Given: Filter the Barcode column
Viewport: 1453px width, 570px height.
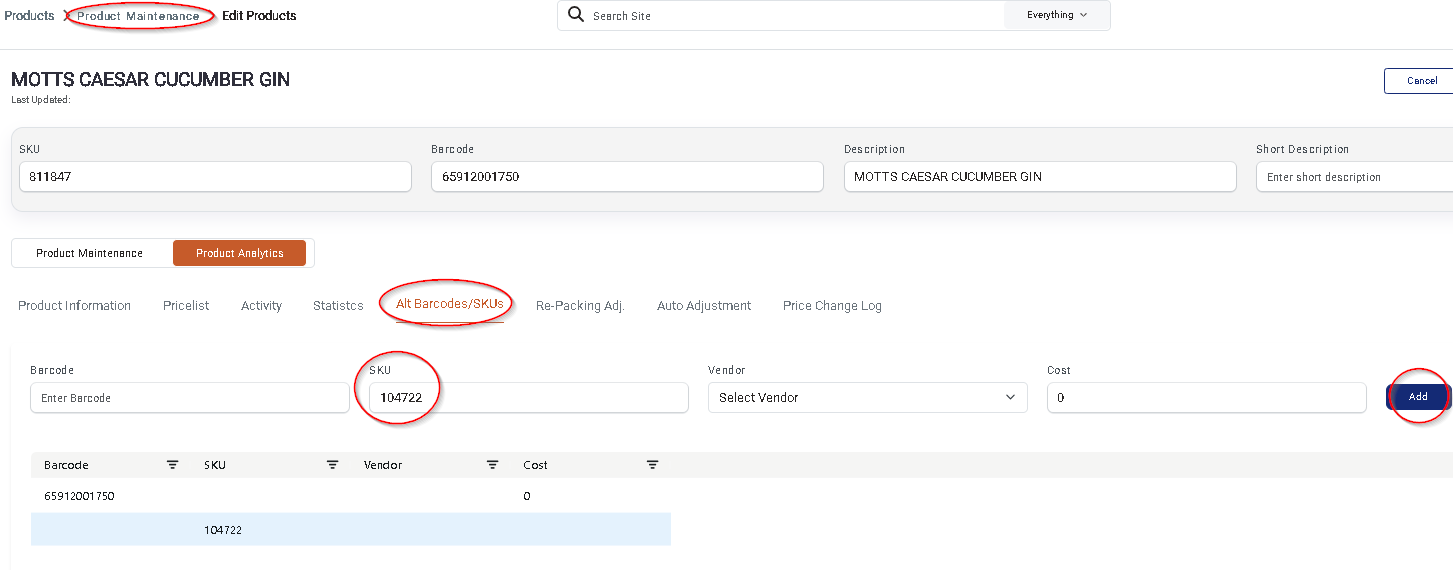Looking at the screenshot, I should pos(172,465).
